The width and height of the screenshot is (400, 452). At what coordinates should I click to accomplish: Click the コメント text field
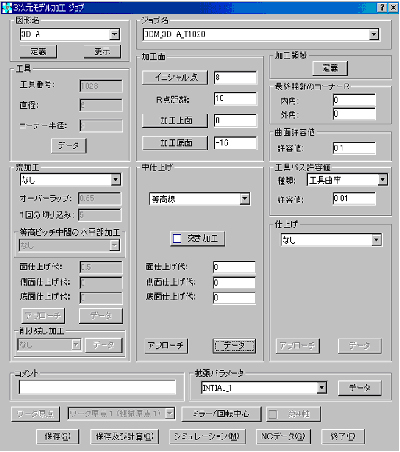pyautogui.click(x=97, y=387)
